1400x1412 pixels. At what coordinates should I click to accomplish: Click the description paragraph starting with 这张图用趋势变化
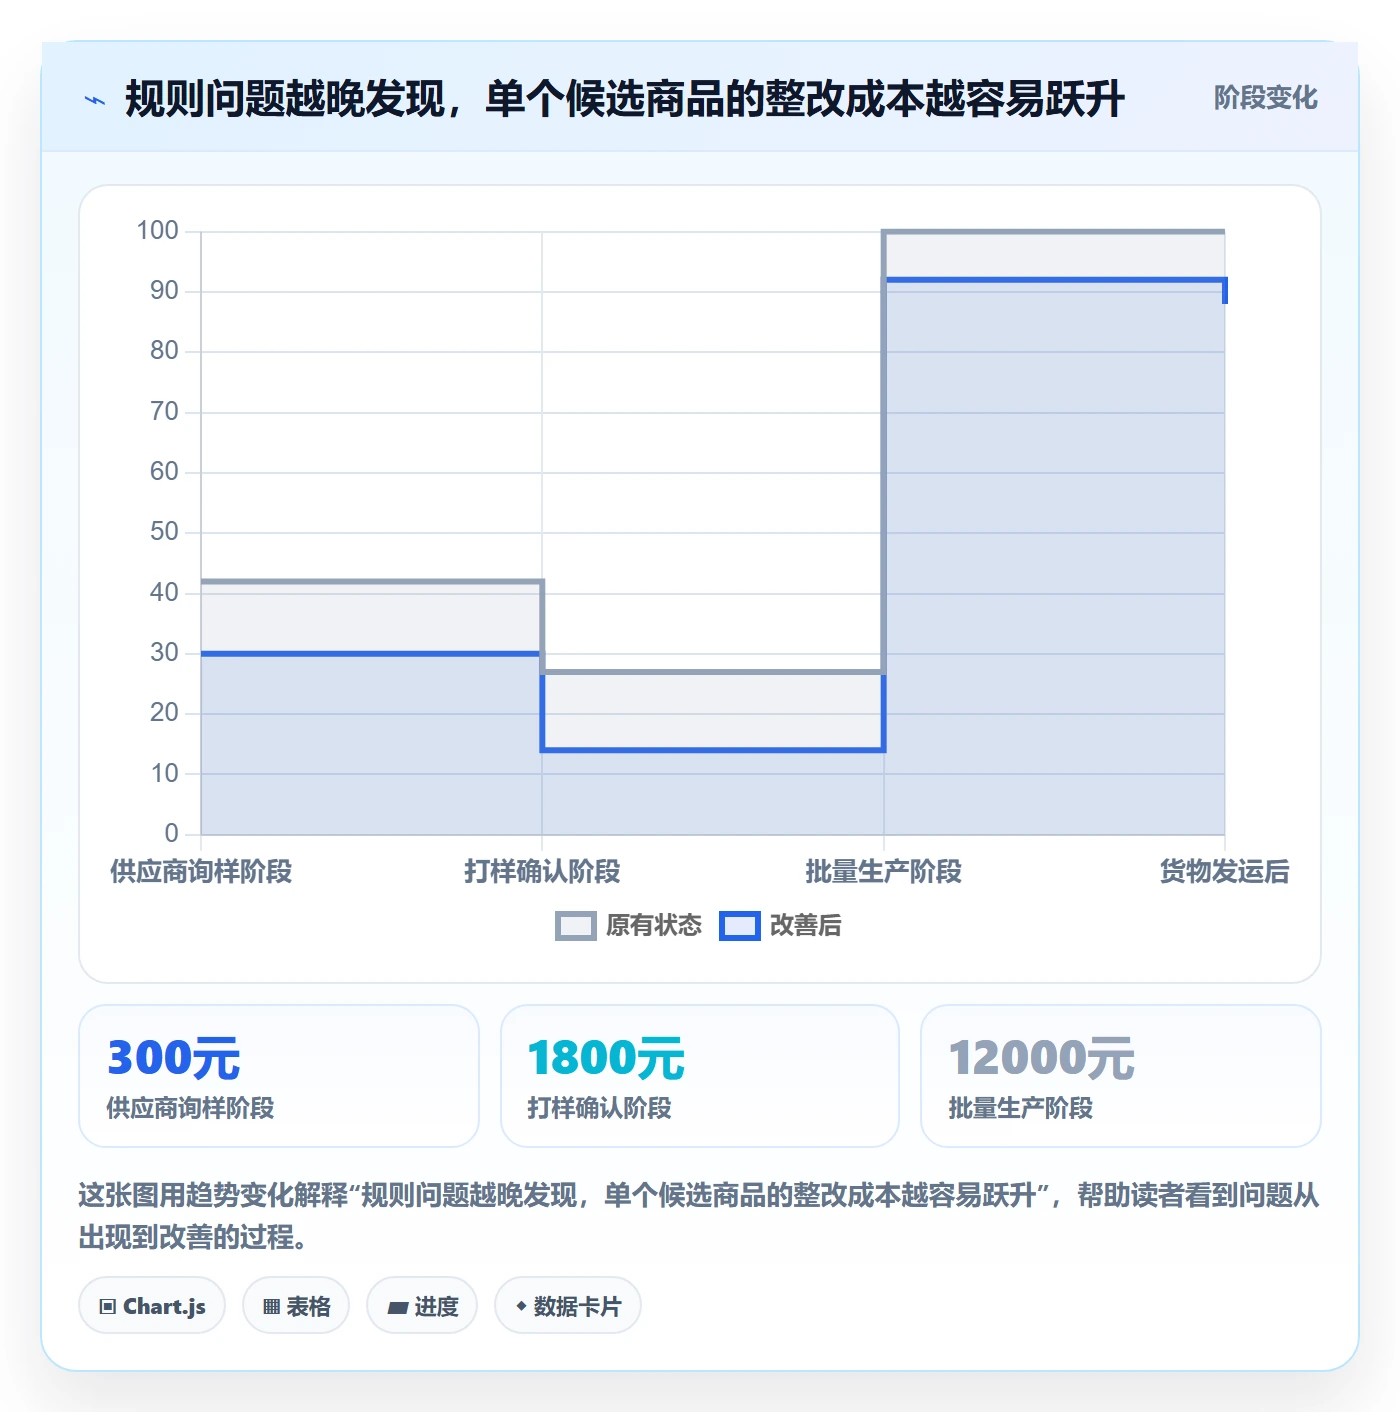pyautogui.click(x=699, y=1216)
